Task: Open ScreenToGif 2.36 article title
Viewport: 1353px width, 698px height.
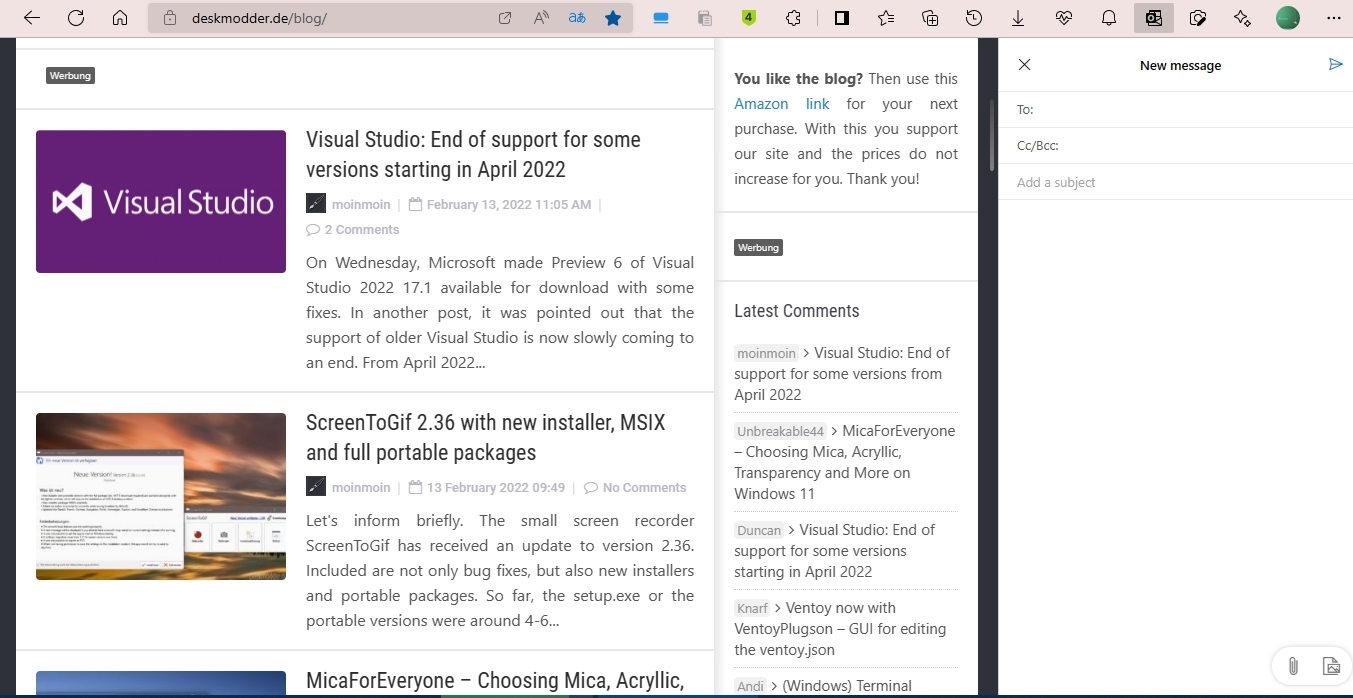Action: (485, 437)
